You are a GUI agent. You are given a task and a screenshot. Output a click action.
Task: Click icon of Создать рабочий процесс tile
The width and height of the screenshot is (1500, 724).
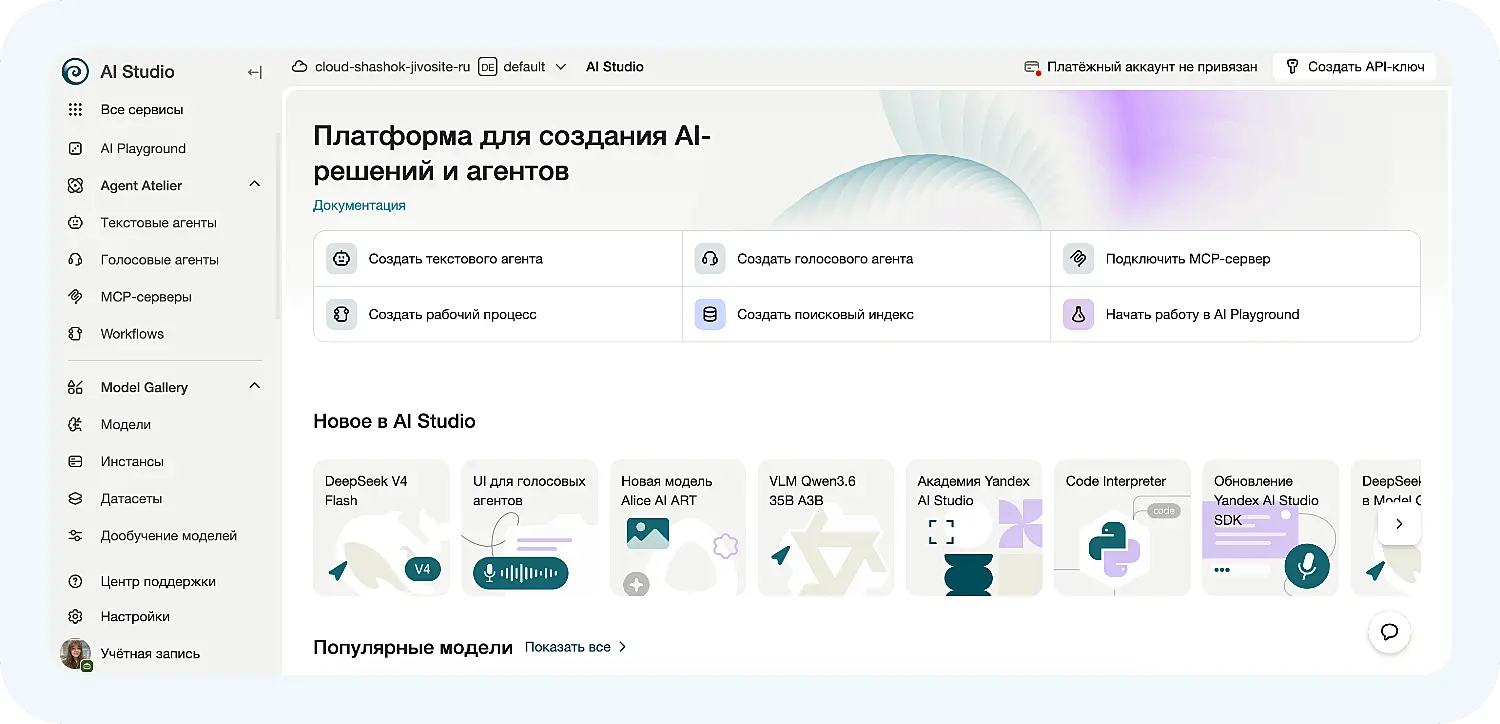342,314
